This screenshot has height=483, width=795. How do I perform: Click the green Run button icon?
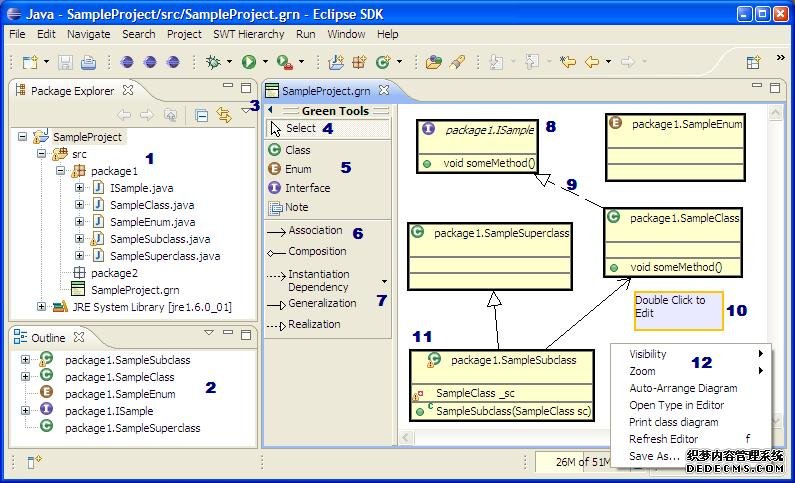point(248,62)
